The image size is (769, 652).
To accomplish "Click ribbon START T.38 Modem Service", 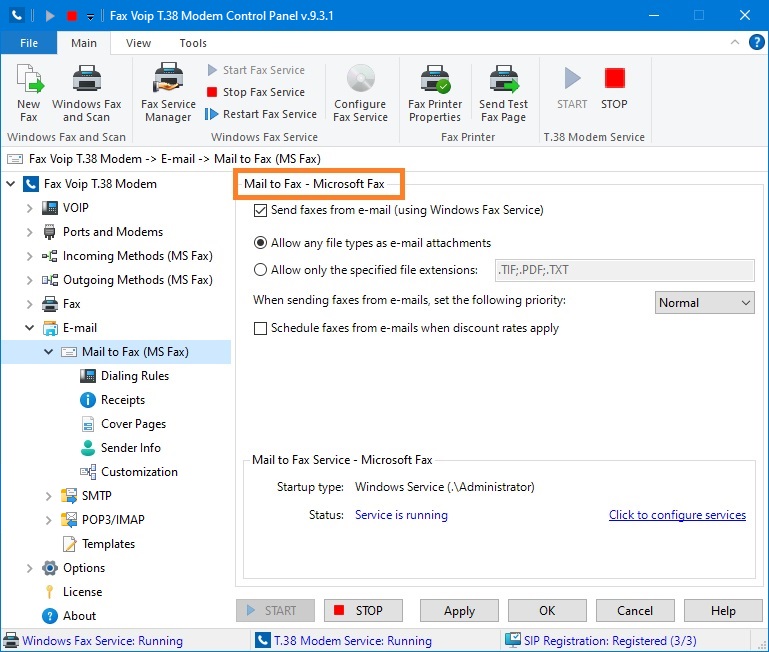I will click(x=572, y=88).
